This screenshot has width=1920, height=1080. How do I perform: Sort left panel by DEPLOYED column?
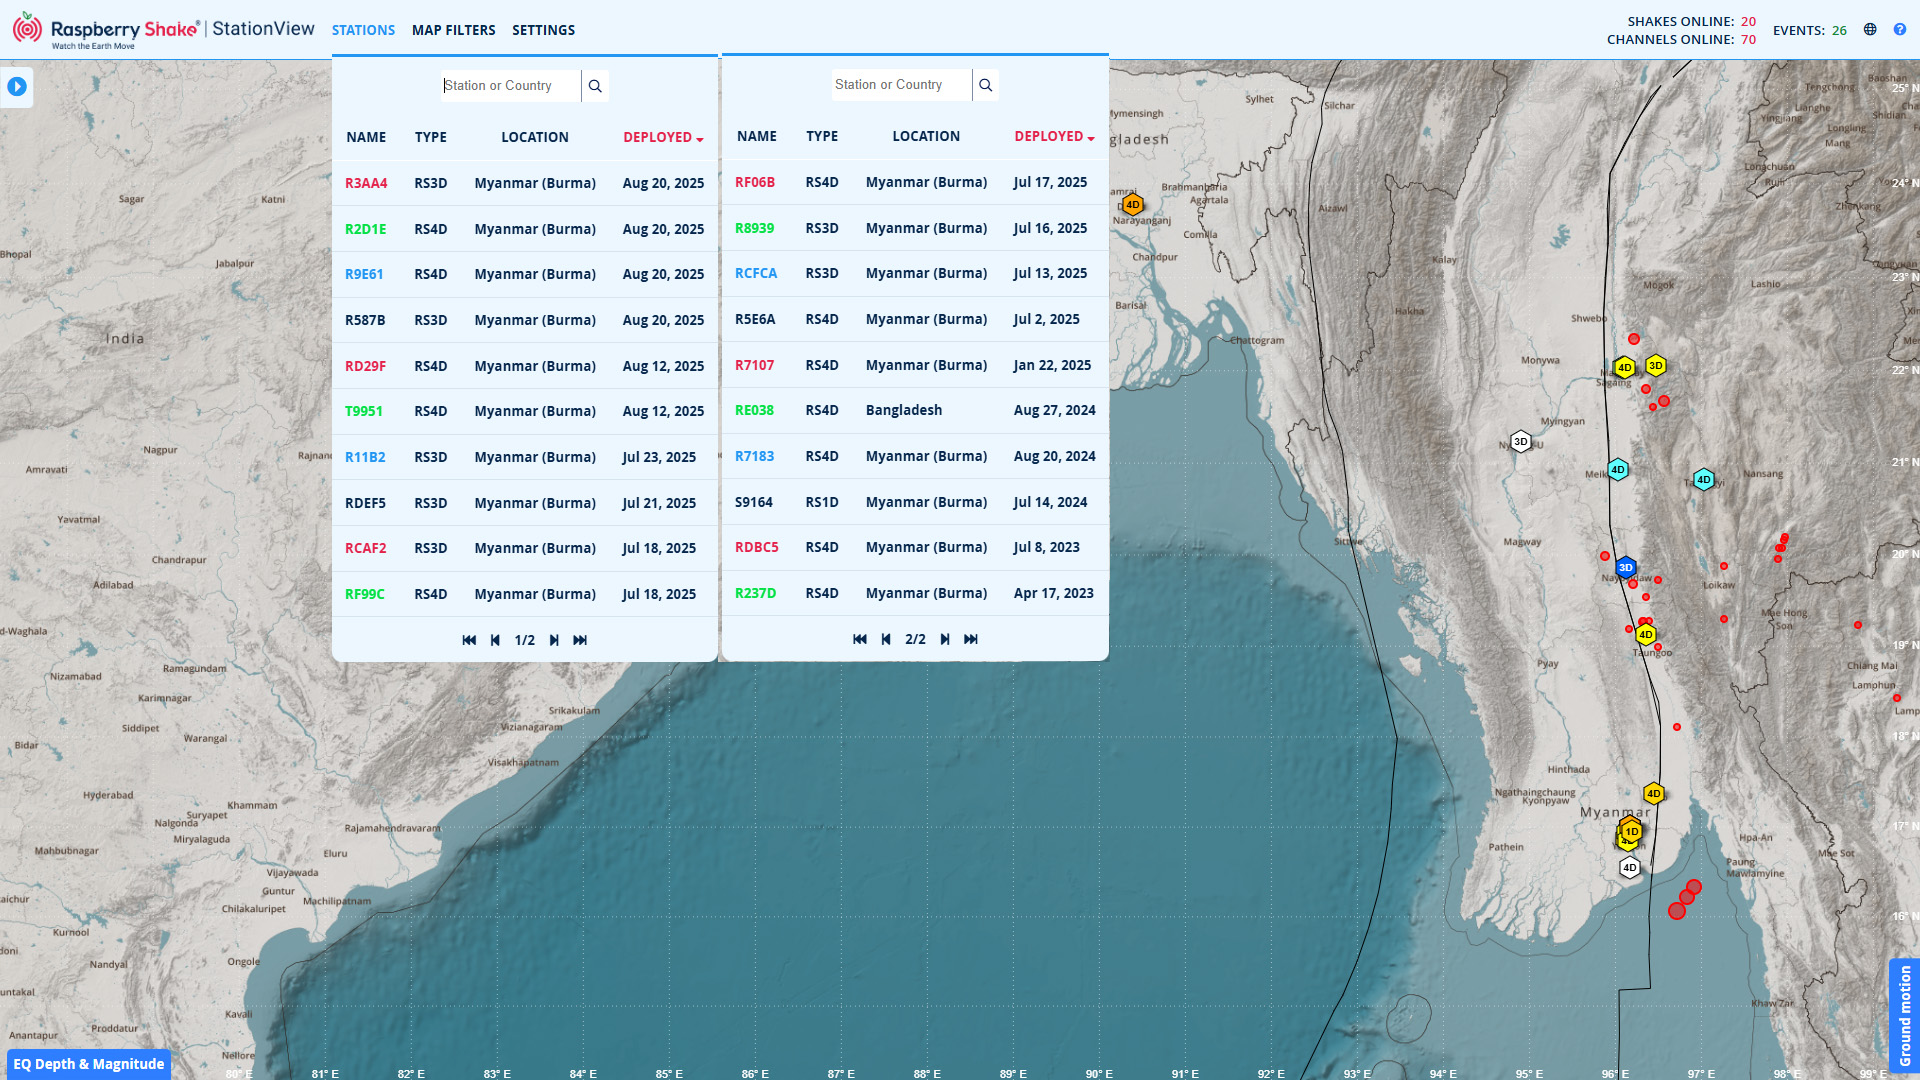(x=663, y=138)
